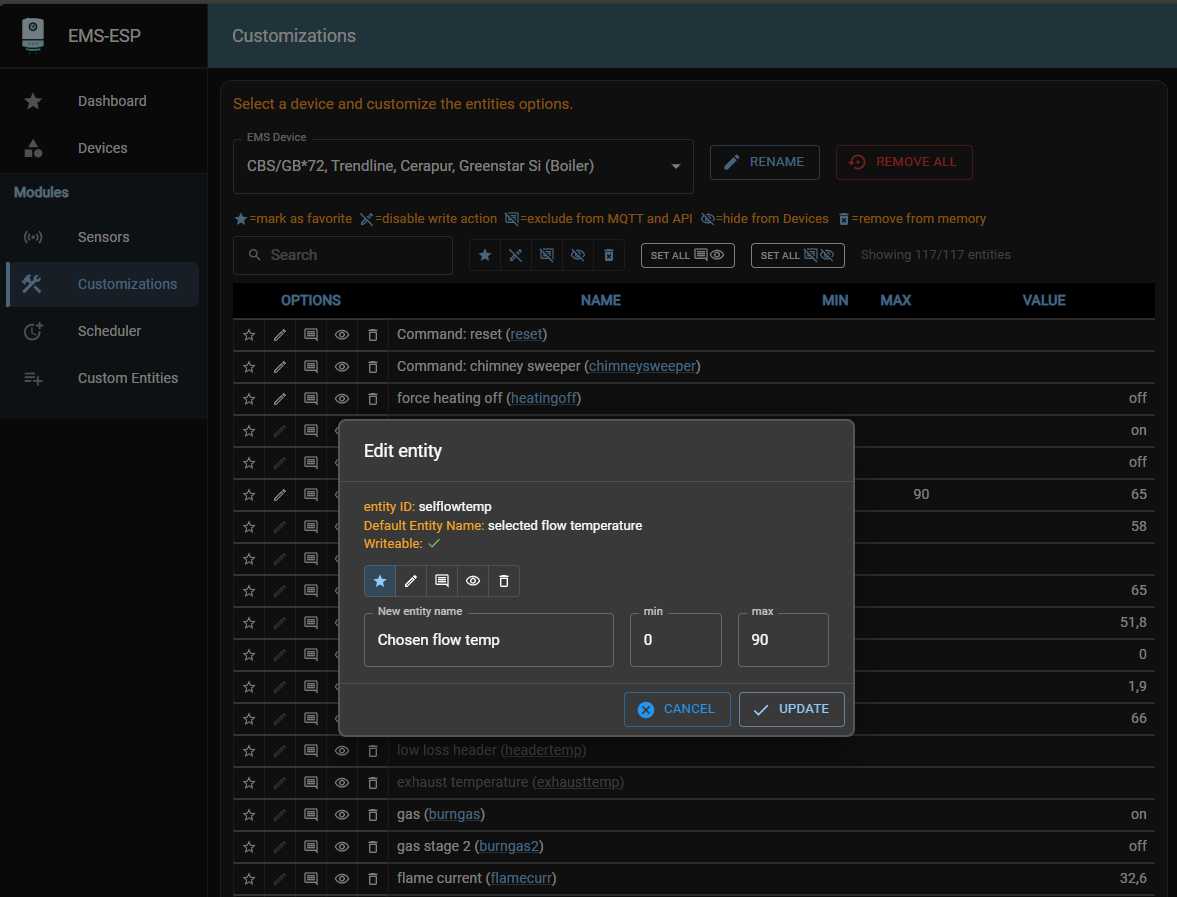Click the favorite star filter beside Search
Viewport: 1177px width, 897px height.
pos(485,255)
